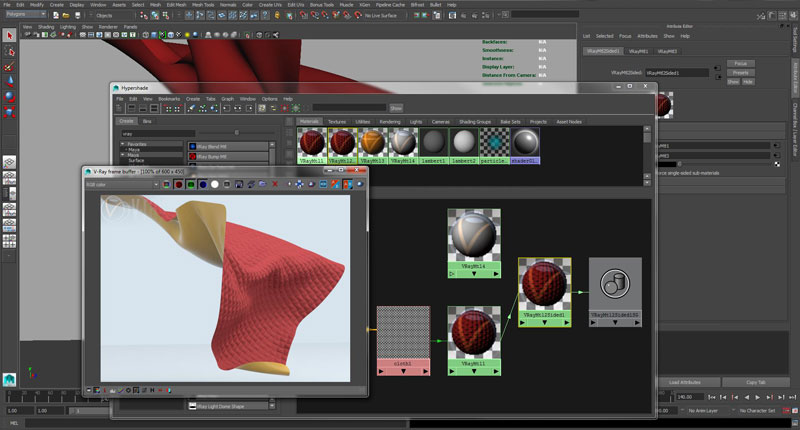Open the Hypershade Bookmarks menu

pyautogui.click(x=169, y=99)
